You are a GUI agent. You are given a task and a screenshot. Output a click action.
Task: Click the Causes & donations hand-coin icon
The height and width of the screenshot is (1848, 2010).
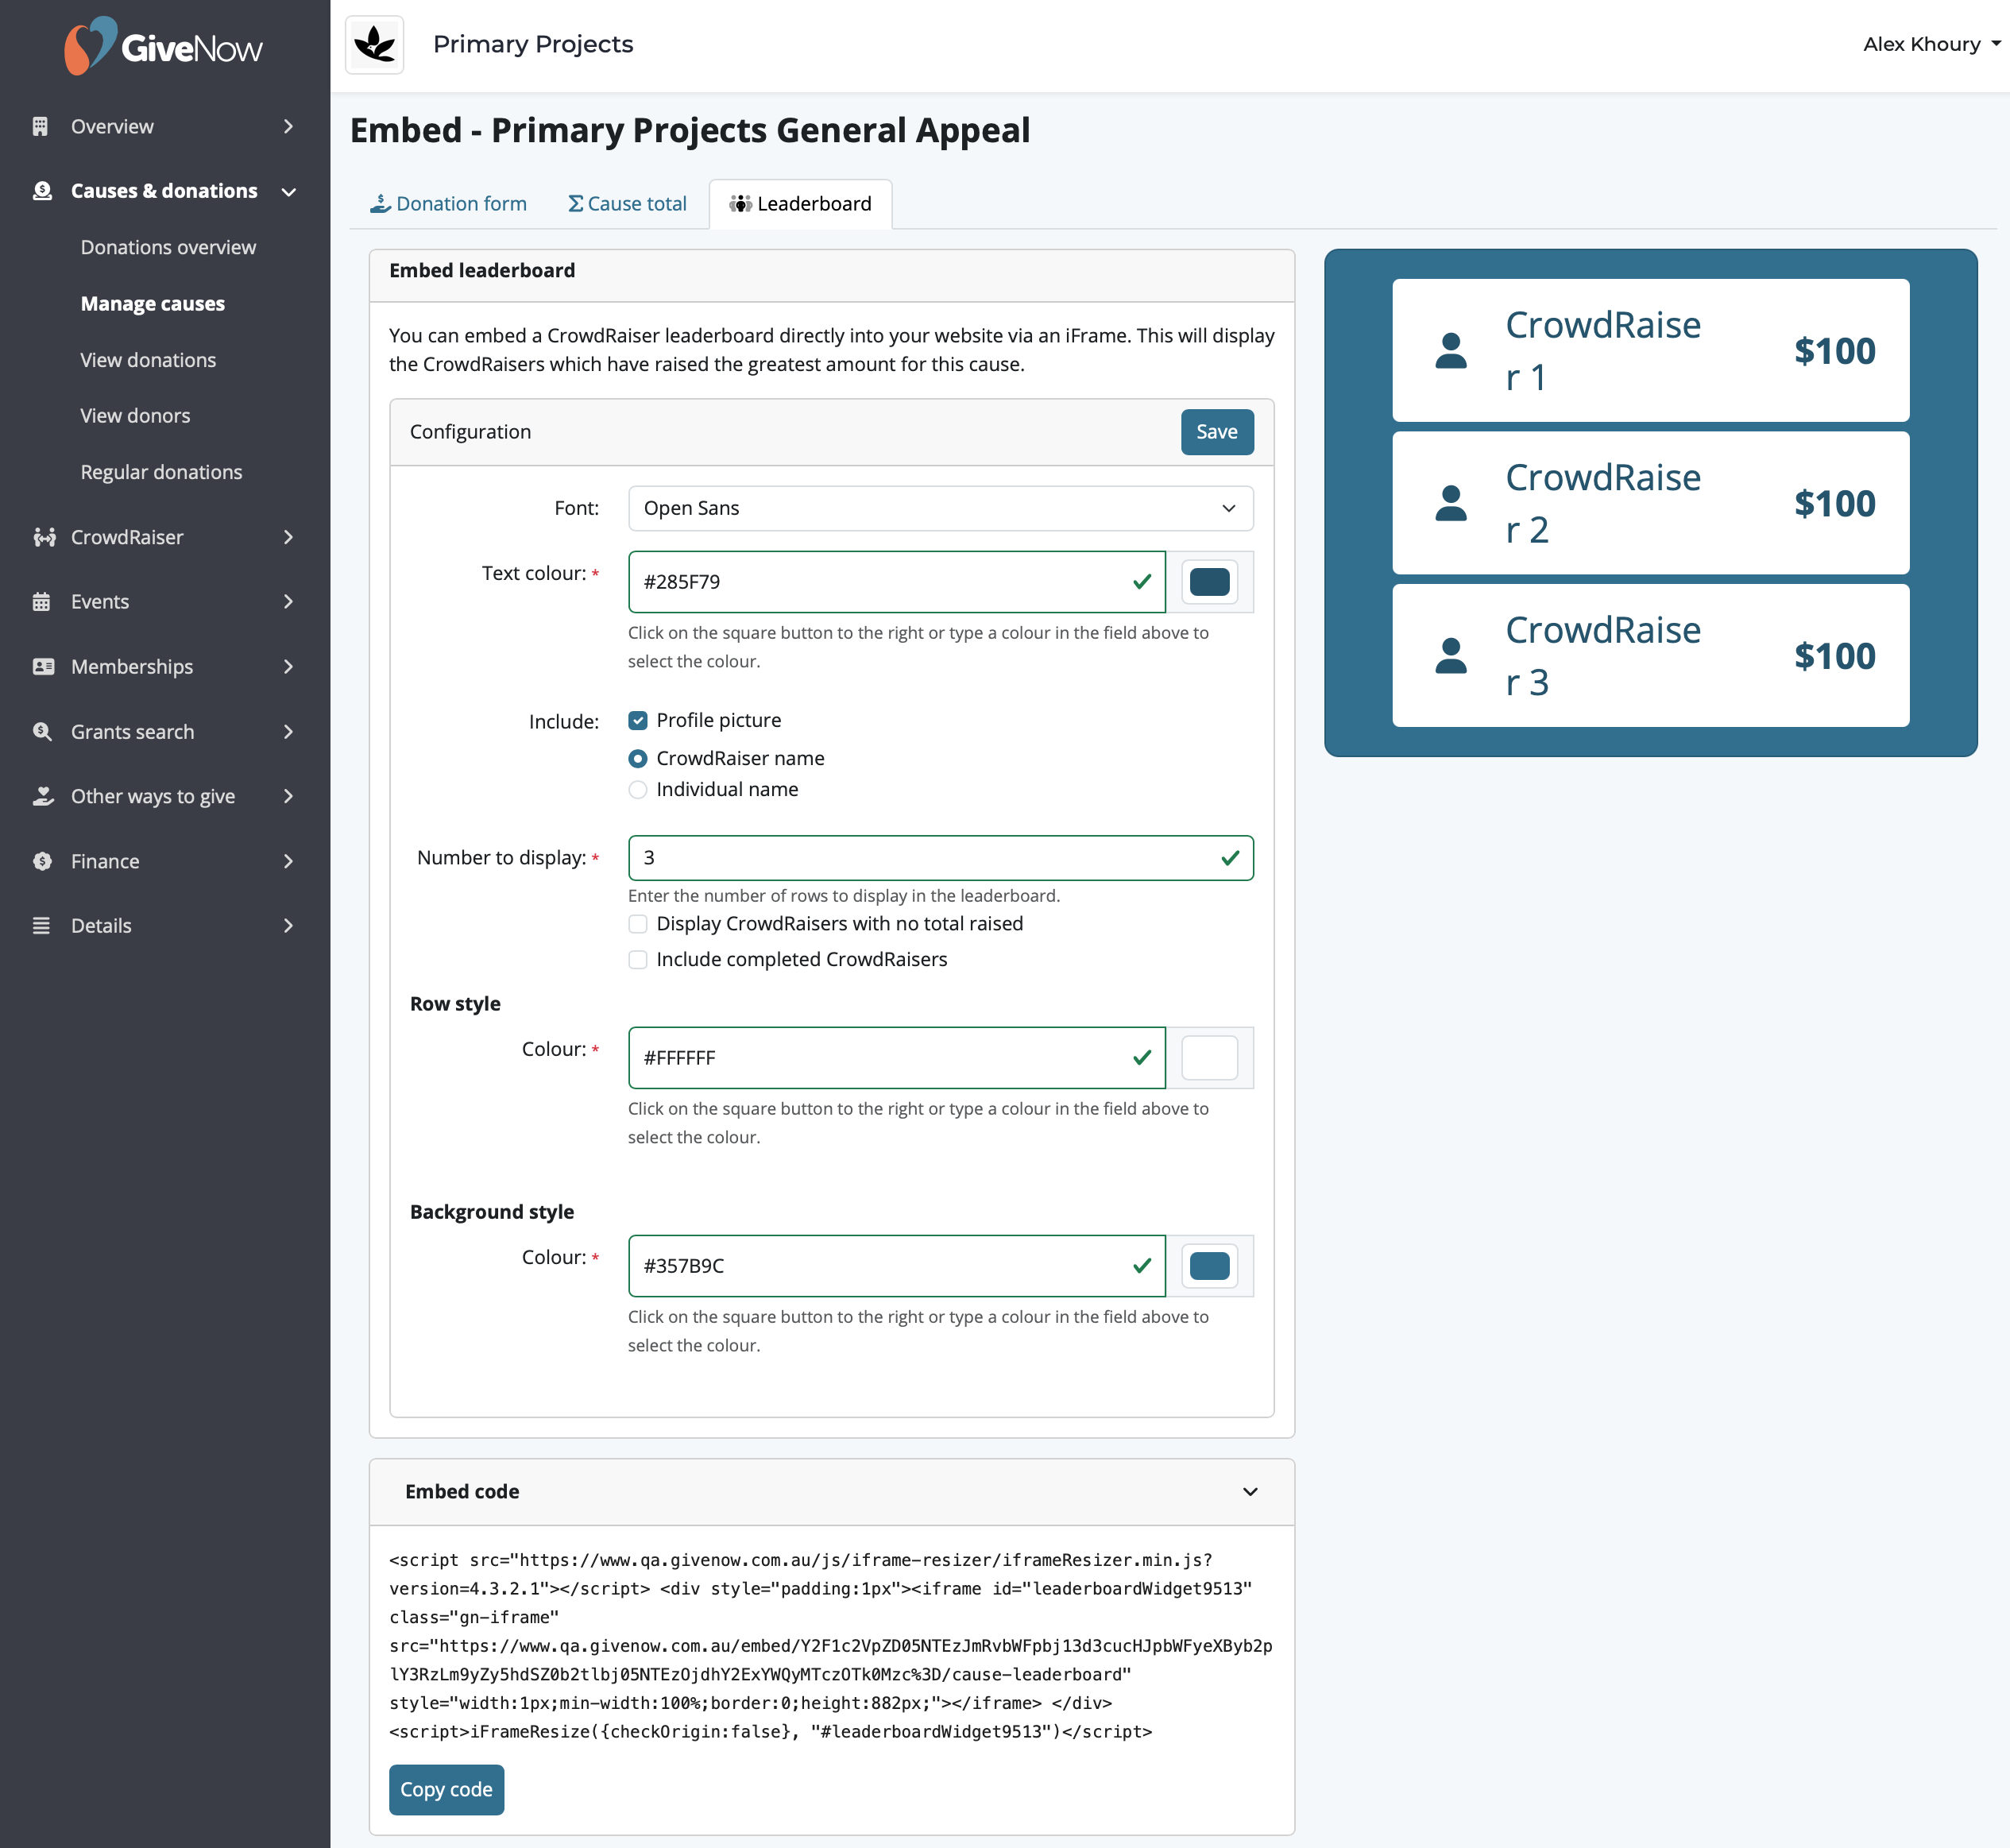42,191
